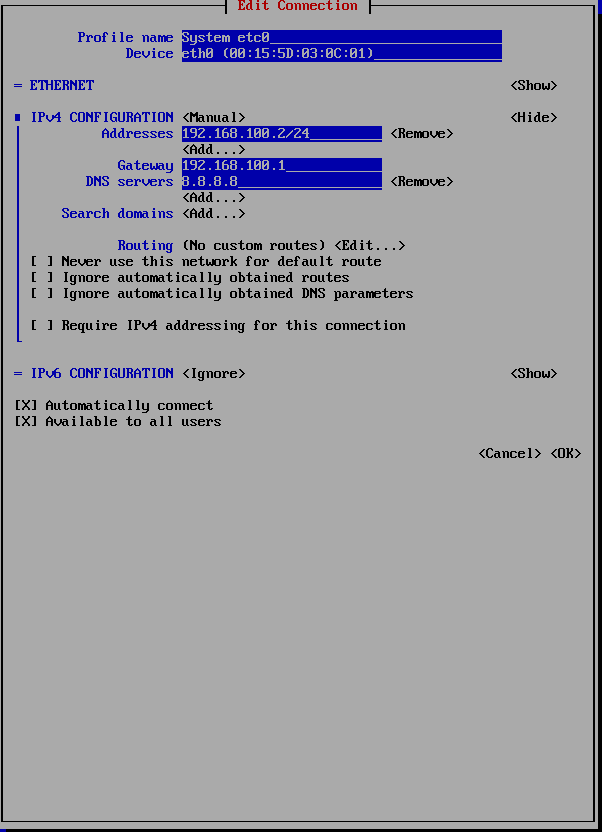602x832 pixels.
Task: Add another DNS server entry
Action: point(214,197)
